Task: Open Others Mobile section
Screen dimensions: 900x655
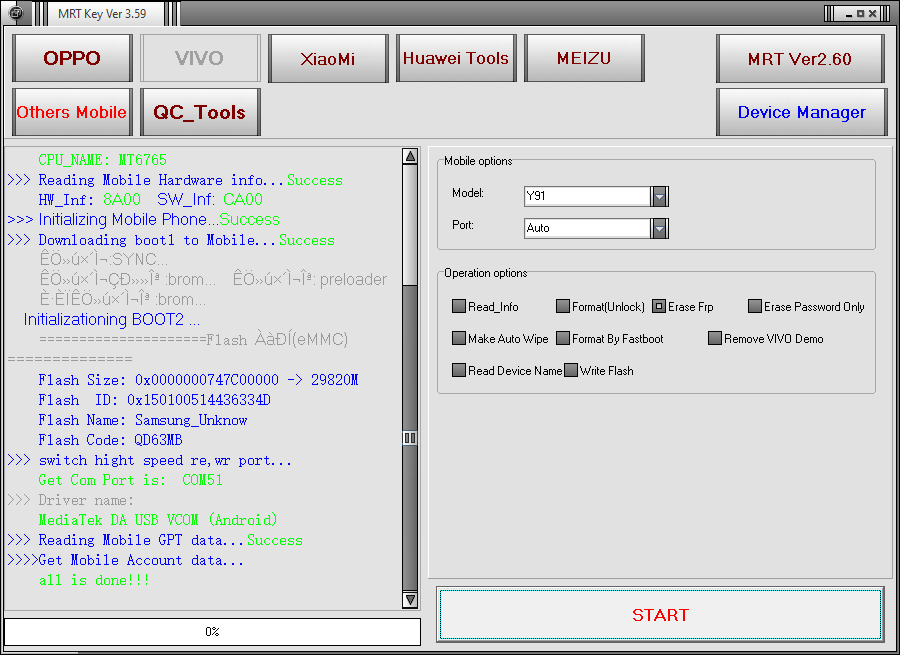Action: [72, 112]
